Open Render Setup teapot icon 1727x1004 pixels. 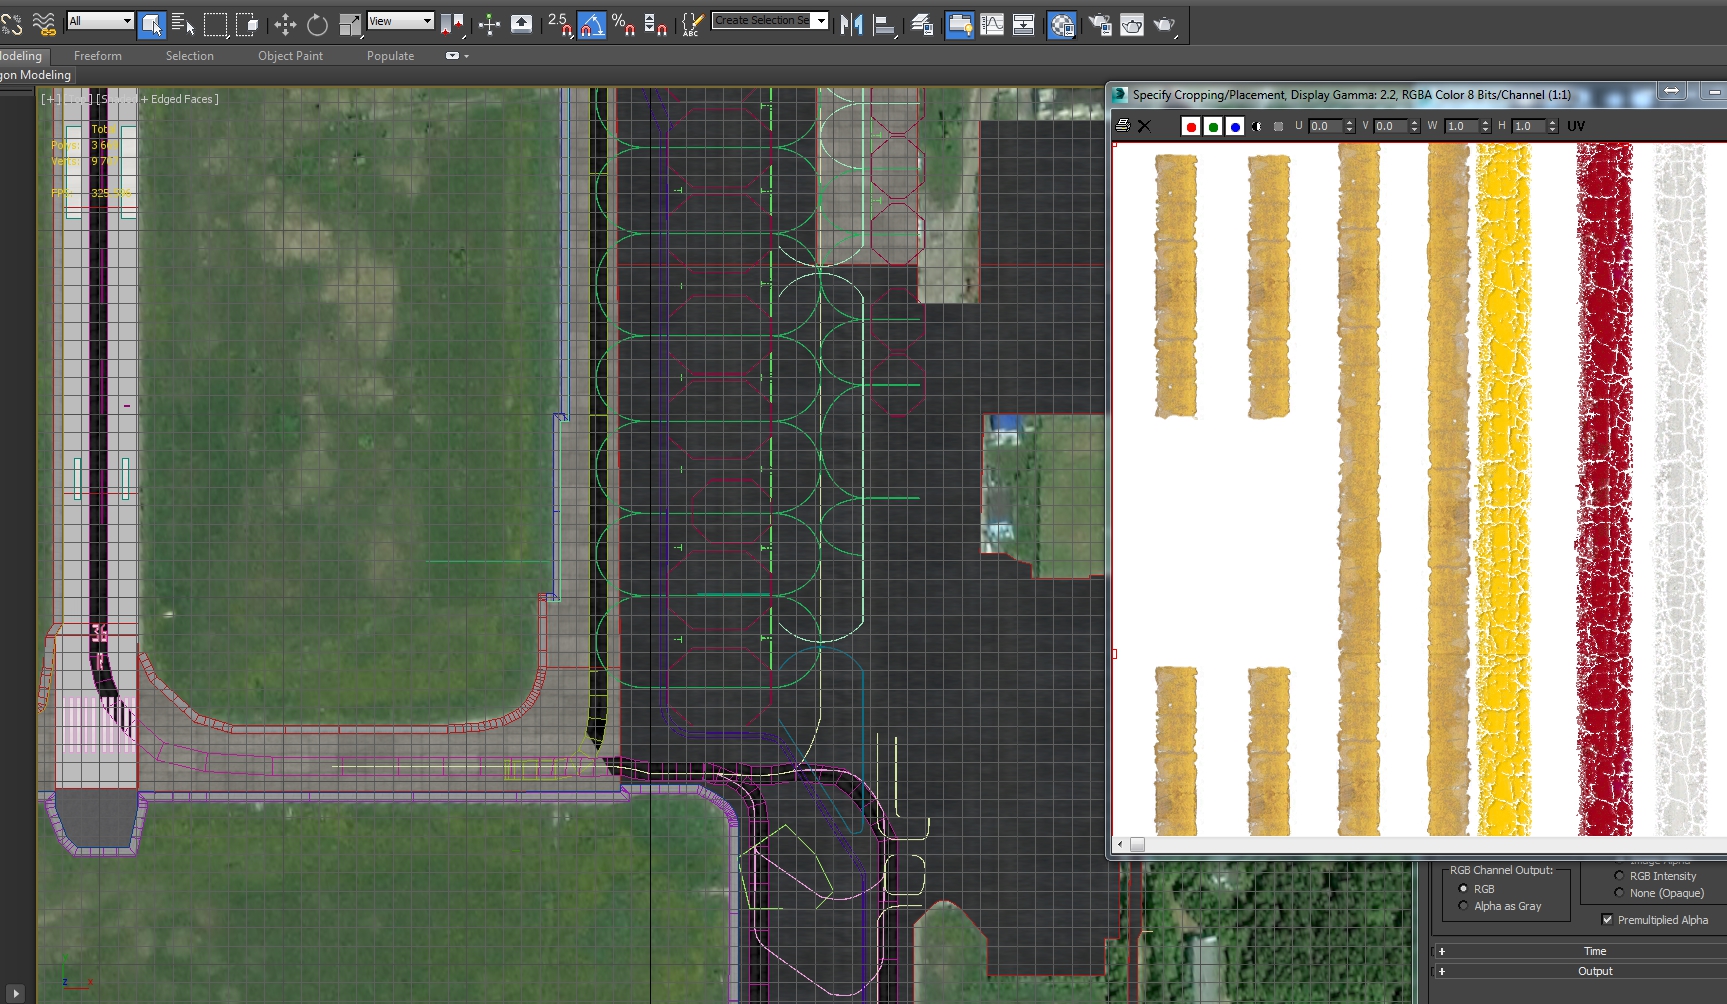tap(1100, 25)
